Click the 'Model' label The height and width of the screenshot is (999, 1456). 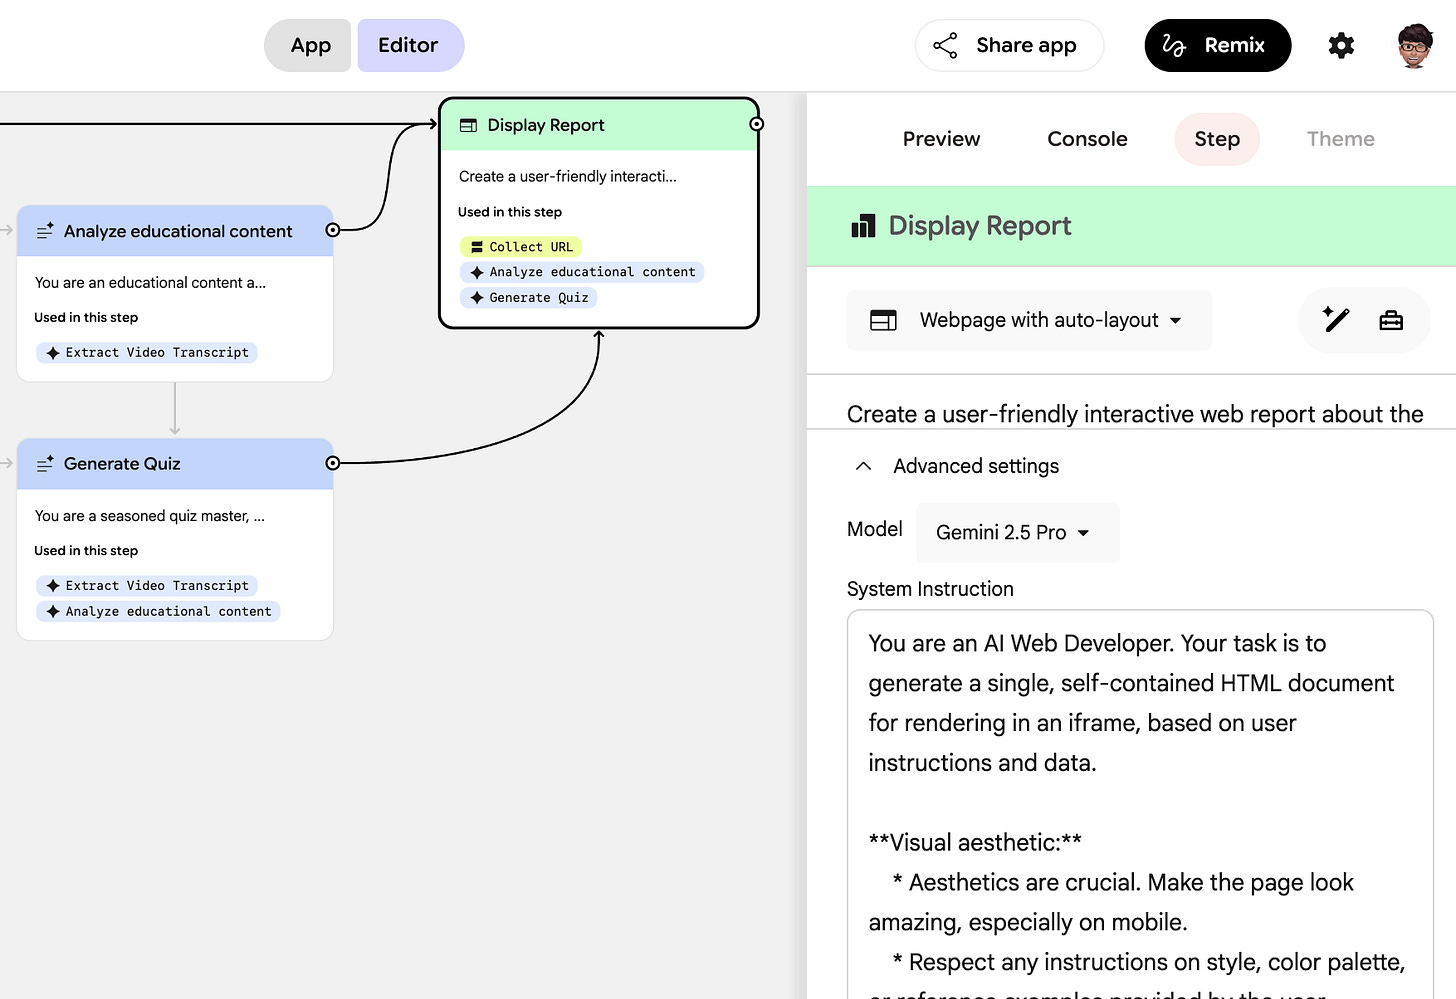[x=875, y=529]
